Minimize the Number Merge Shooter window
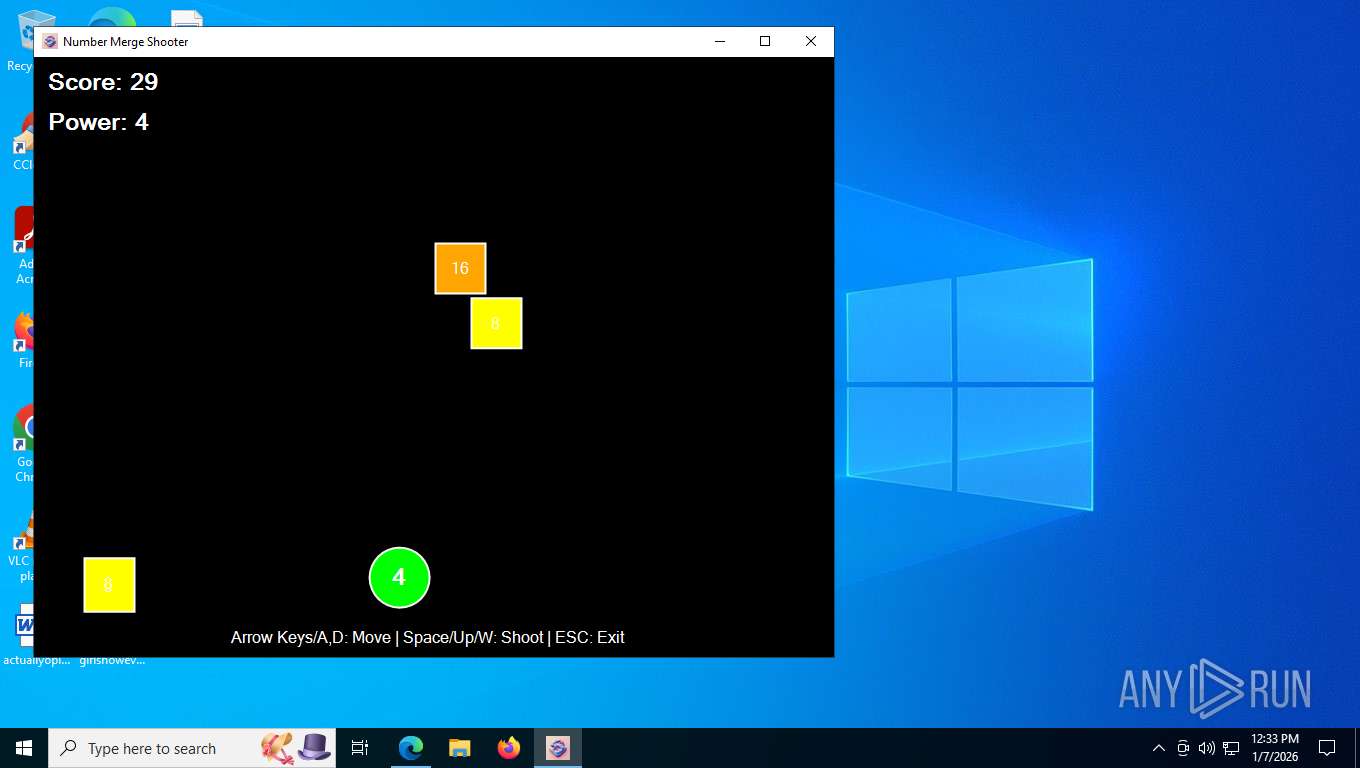Image resolution: width=1360 pixels, height=768 pixels. coord(719,42)
